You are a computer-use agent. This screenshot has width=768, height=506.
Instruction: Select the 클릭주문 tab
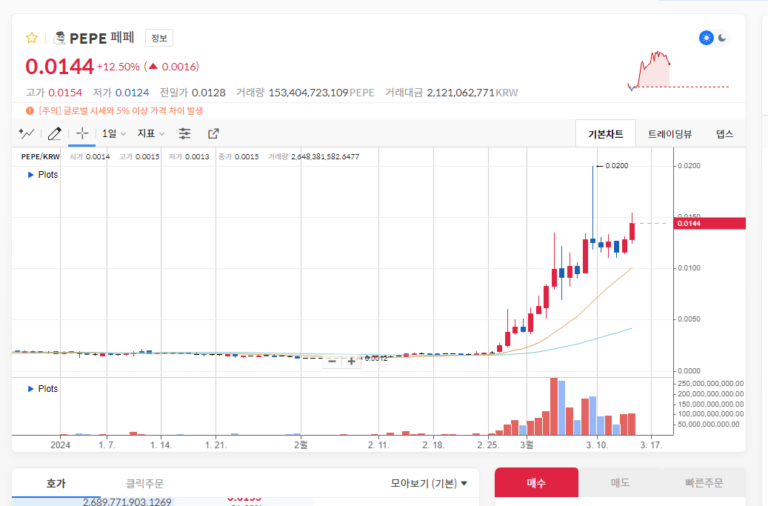(x=144, y=483)
